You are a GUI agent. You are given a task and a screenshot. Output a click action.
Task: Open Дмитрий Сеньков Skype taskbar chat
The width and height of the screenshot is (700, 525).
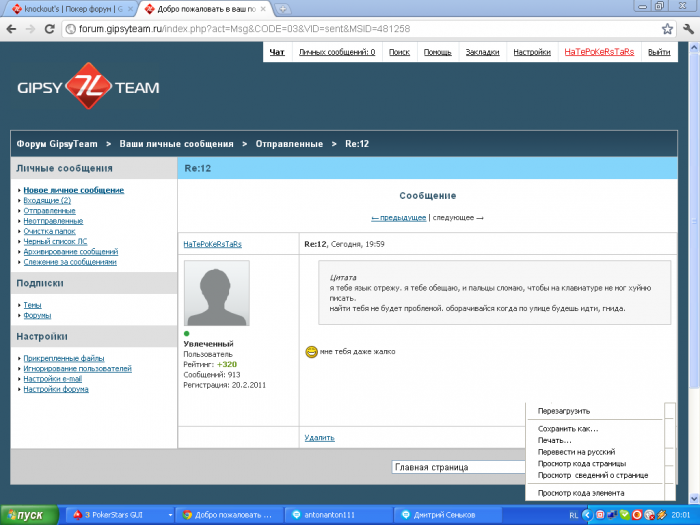448,515
